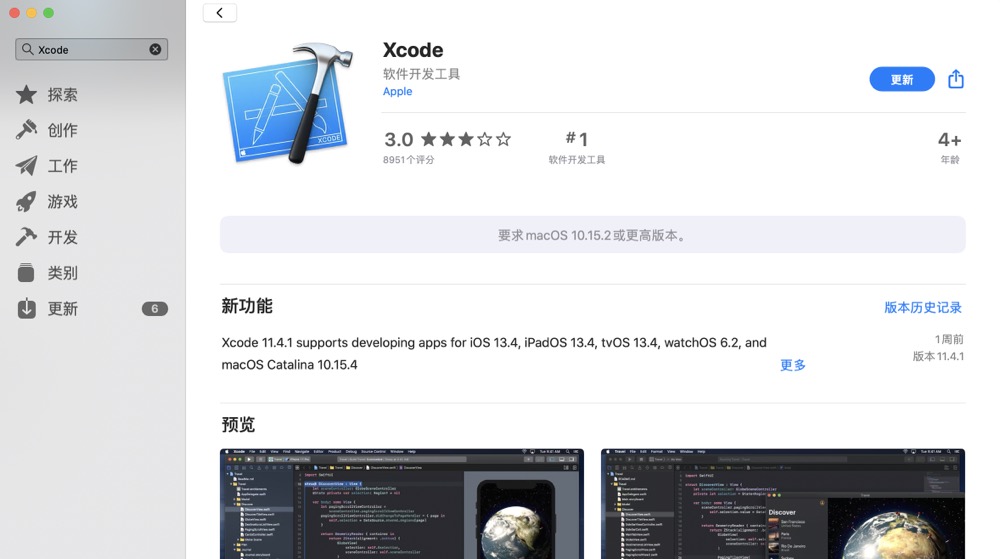Open the 类别 categories icon
This screenshot has height=559, width=1000.
pyautogui.click(x=26, y=273)
